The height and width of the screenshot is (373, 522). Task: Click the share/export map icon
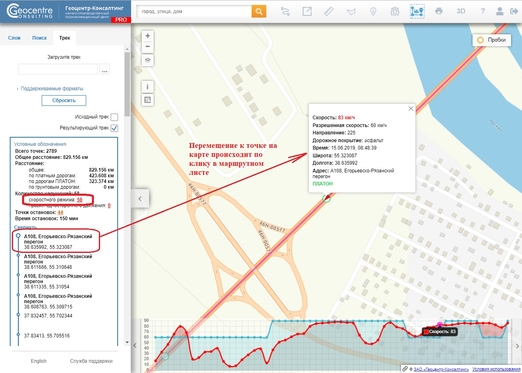(307, 11)
